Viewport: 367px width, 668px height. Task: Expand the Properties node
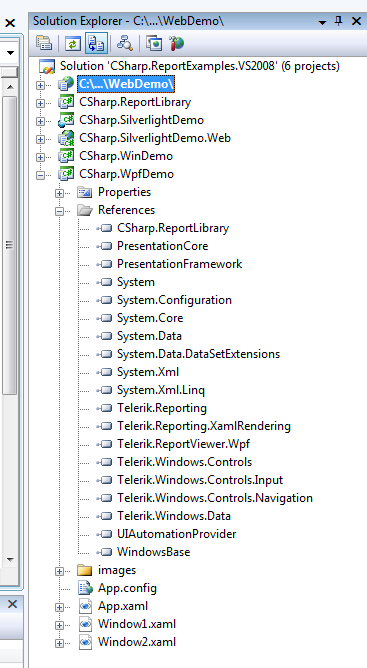(59, 193)
